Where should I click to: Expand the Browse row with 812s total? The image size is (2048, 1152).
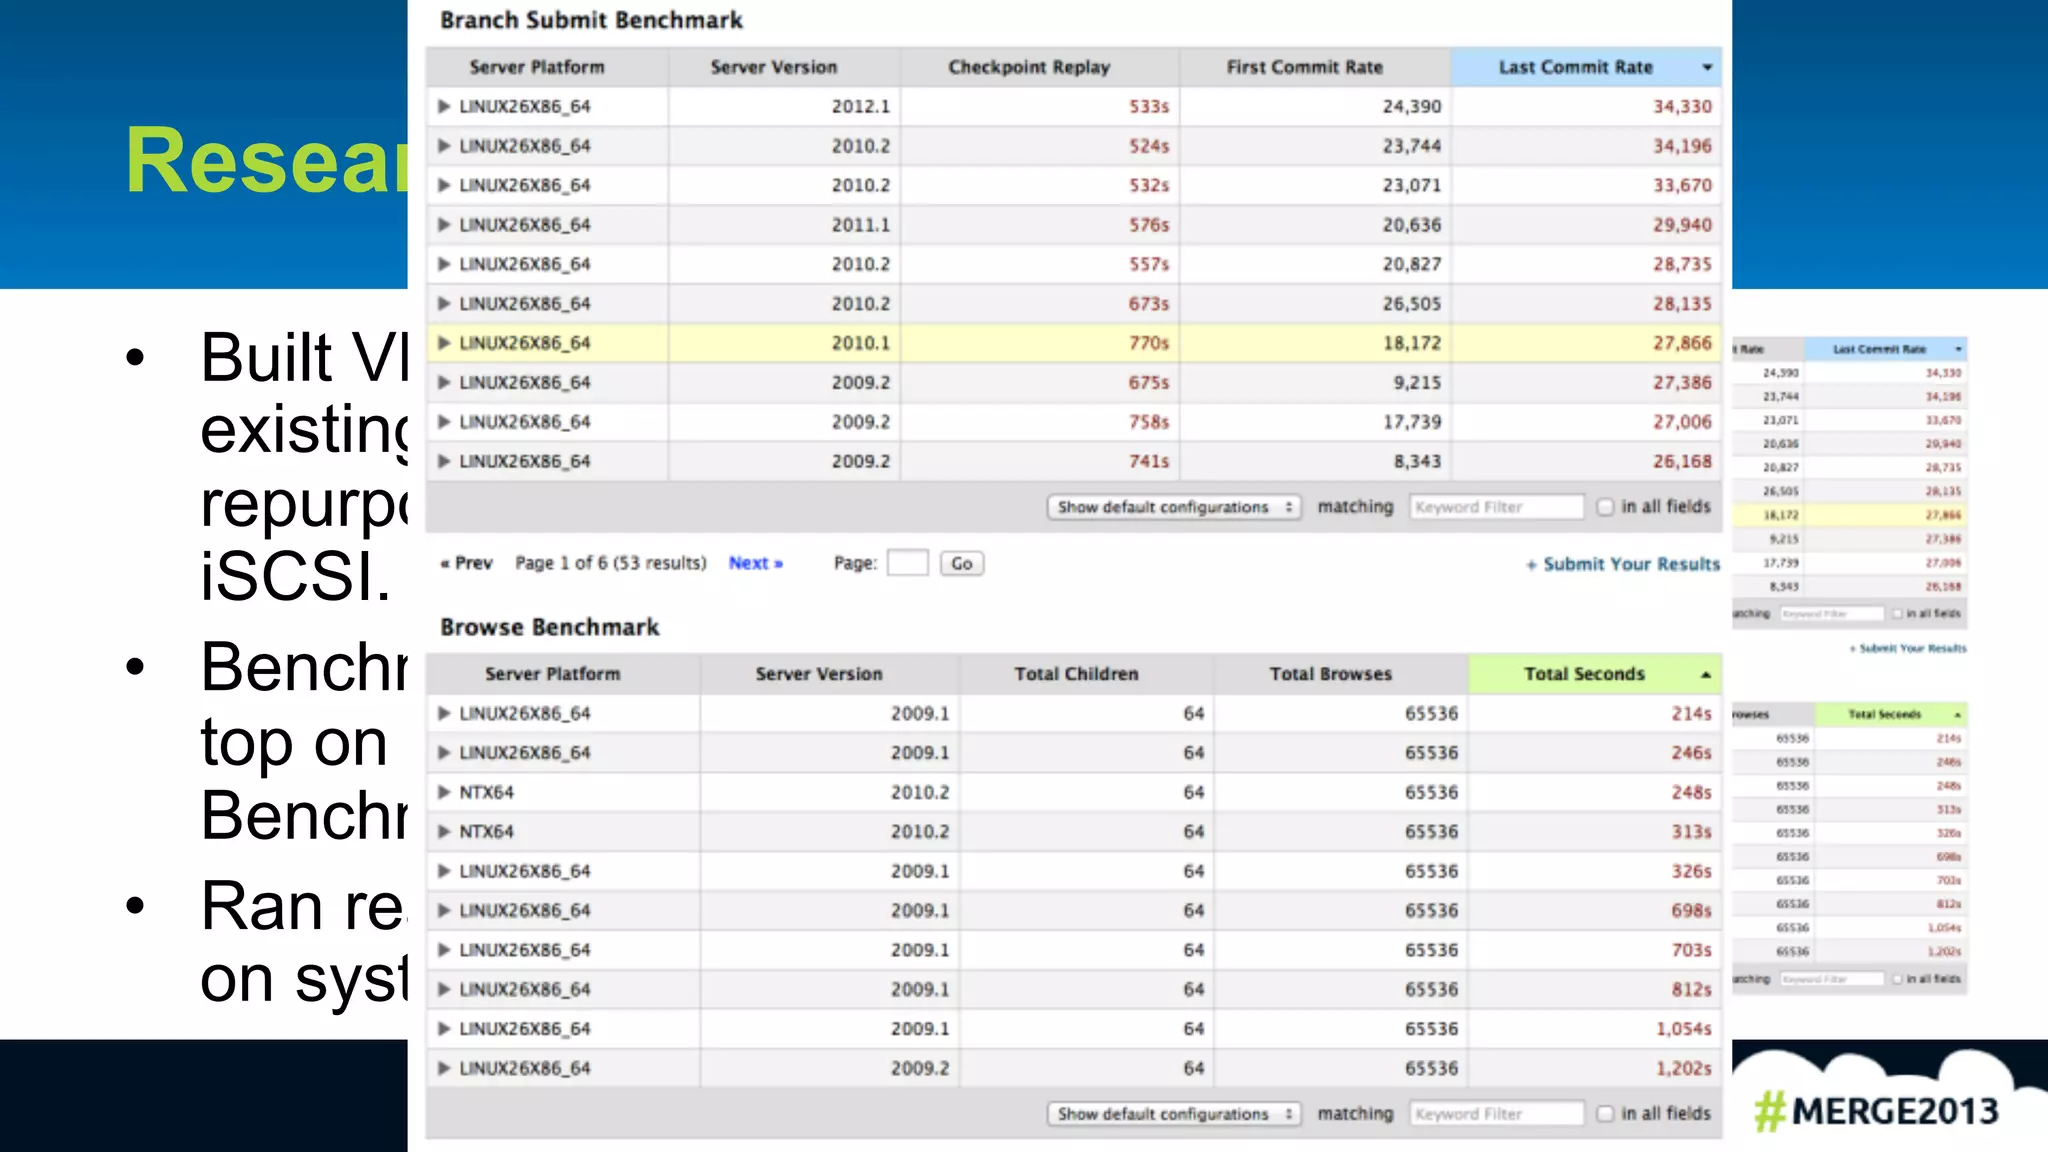tap(444, 989)
